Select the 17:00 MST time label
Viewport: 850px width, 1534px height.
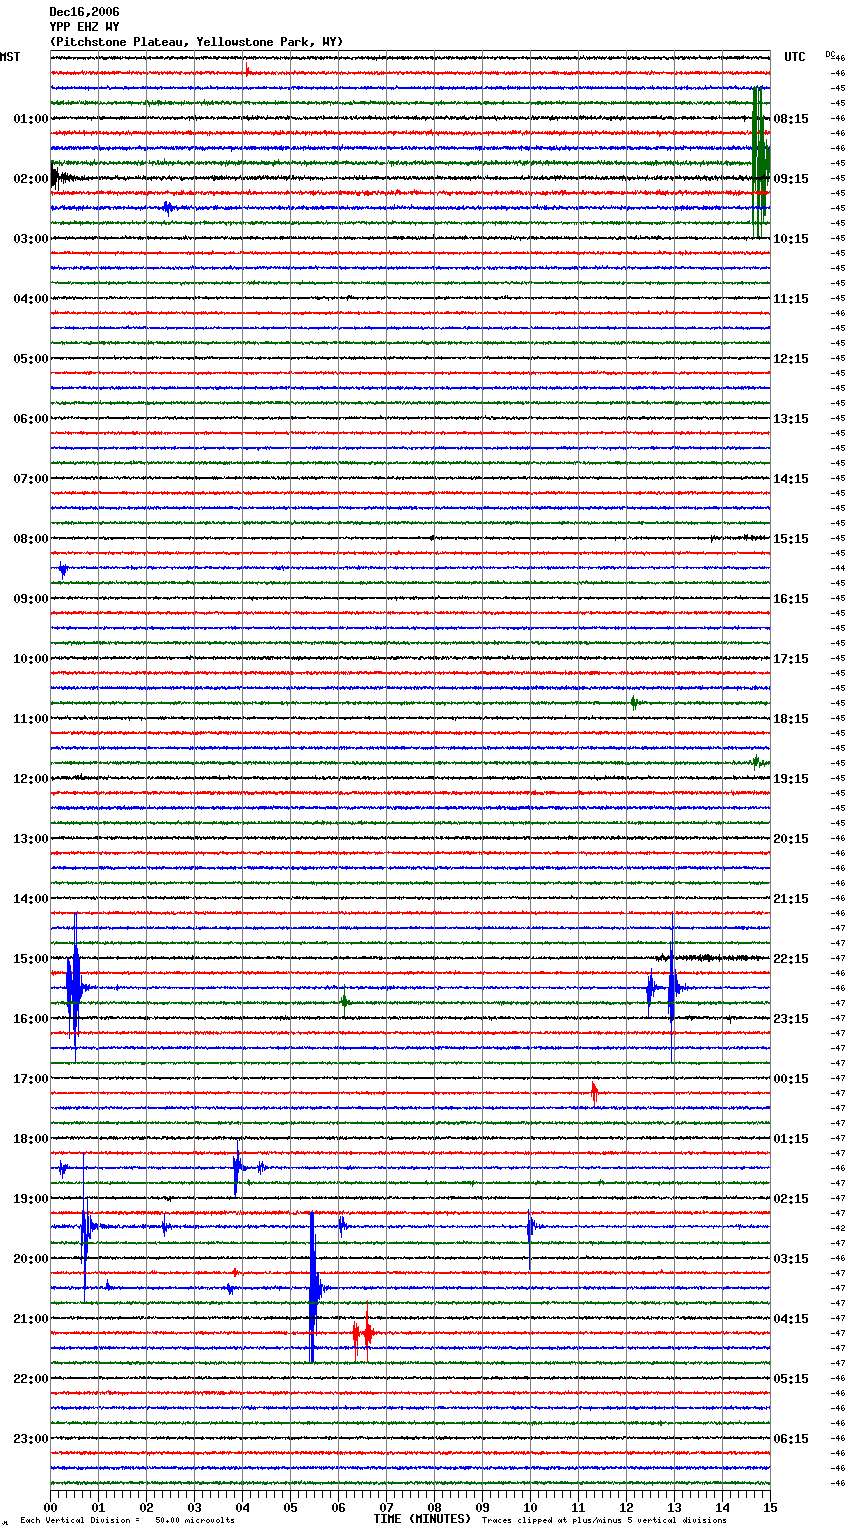tap(31, 1079)
